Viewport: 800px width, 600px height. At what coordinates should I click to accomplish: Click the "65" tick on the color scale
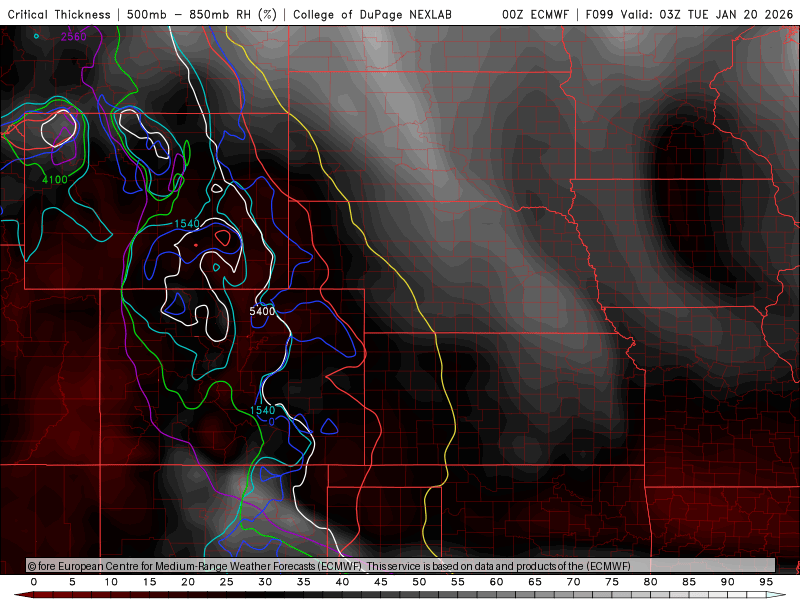point(535,582)
